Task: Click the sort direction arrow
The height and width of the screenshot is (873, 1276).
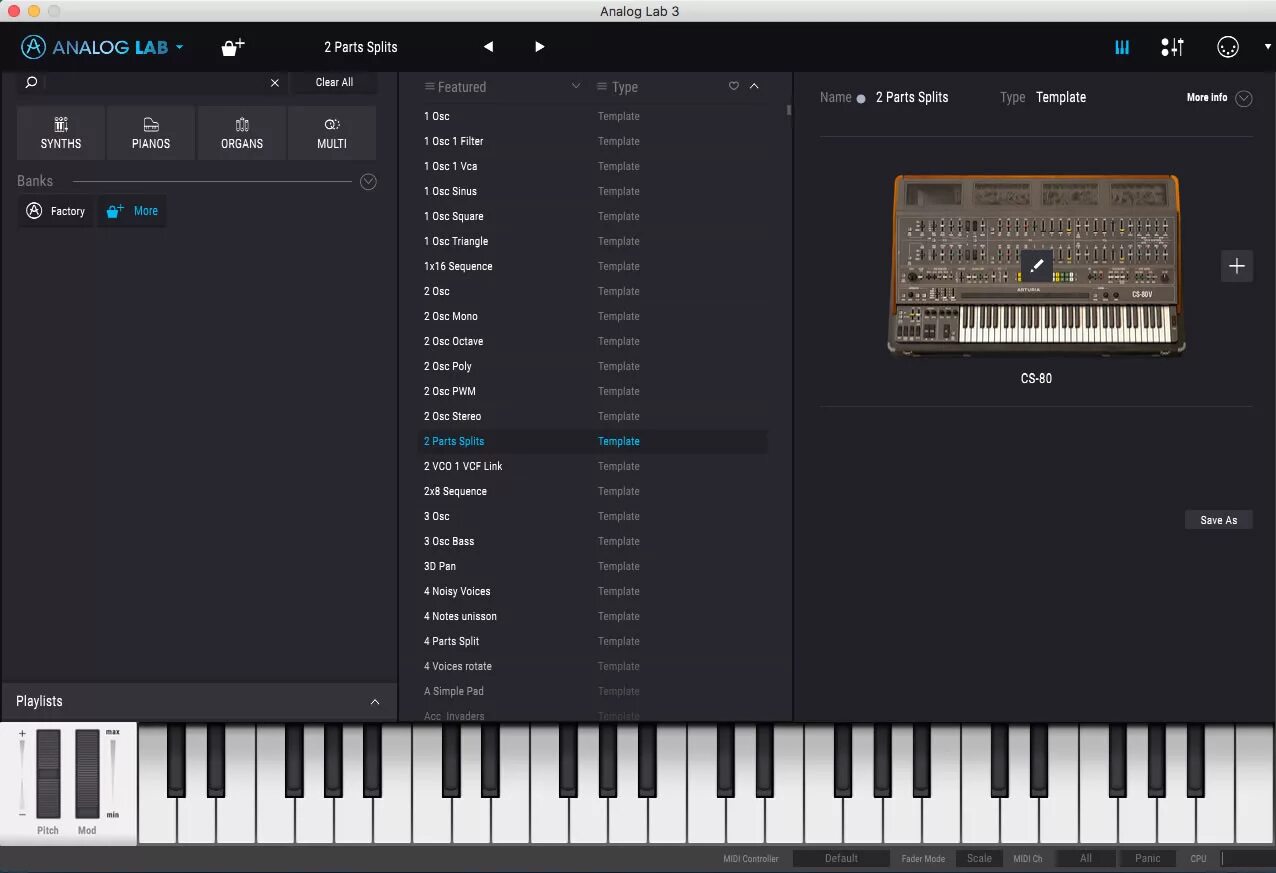Action: point(754,86)
